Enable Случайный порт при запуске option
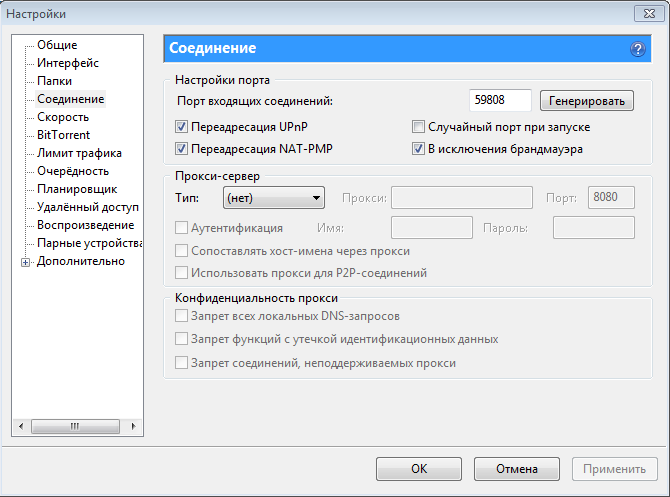The width and height of the screenshot is (670, 497). click(x=420, y=128)
